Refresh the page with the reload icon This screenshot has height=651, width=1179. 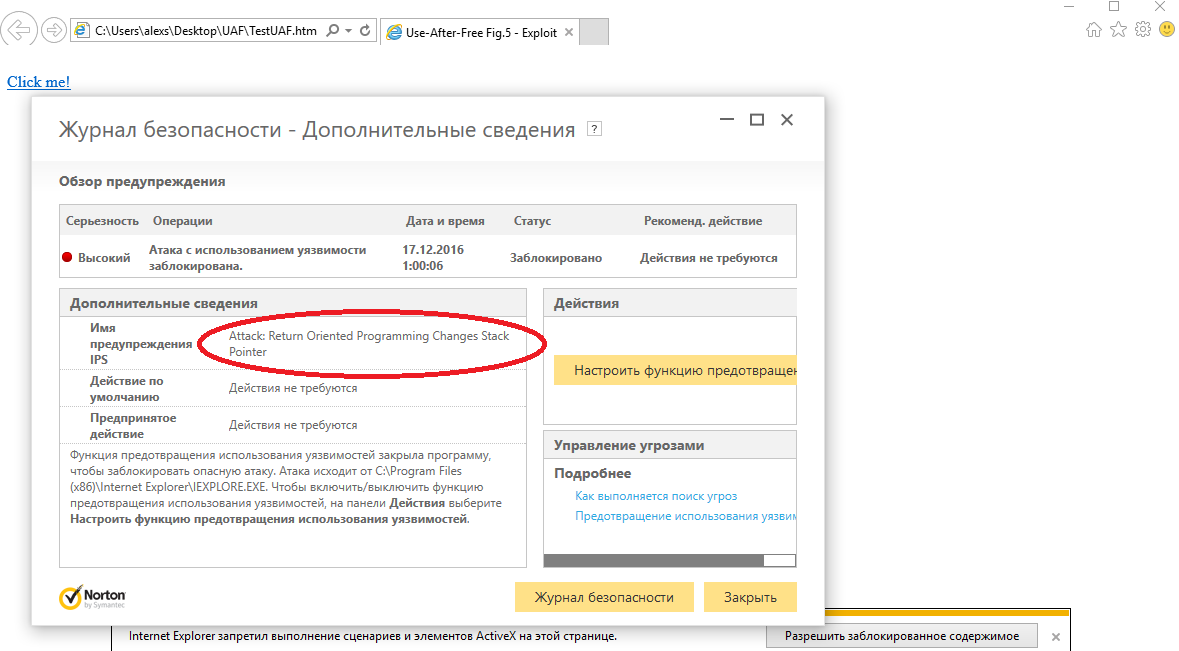pos(365,31)
